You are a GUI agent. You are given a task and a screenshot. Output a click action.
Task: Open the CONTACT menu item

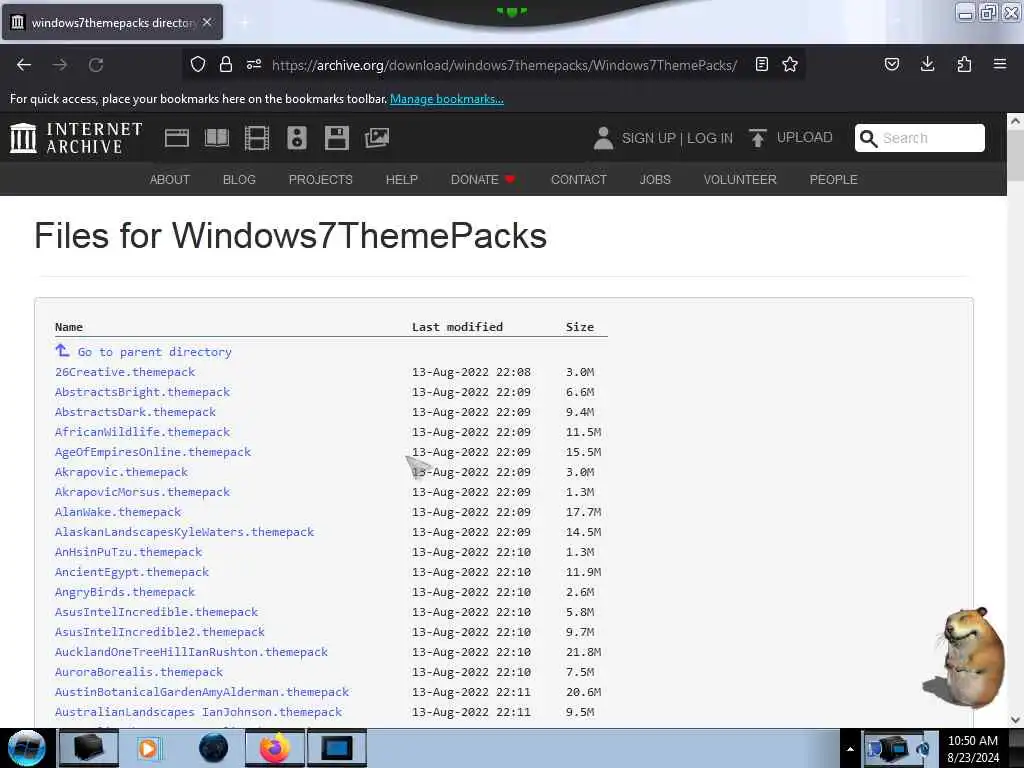click(x=579, y=180)
